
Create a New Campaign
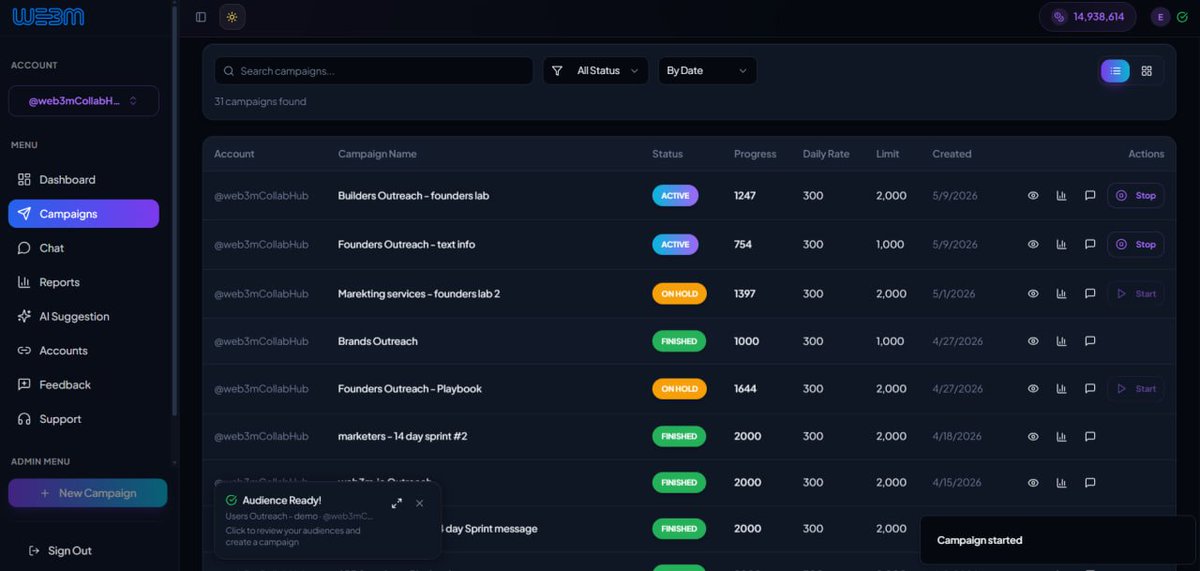(x=88, y=493)
